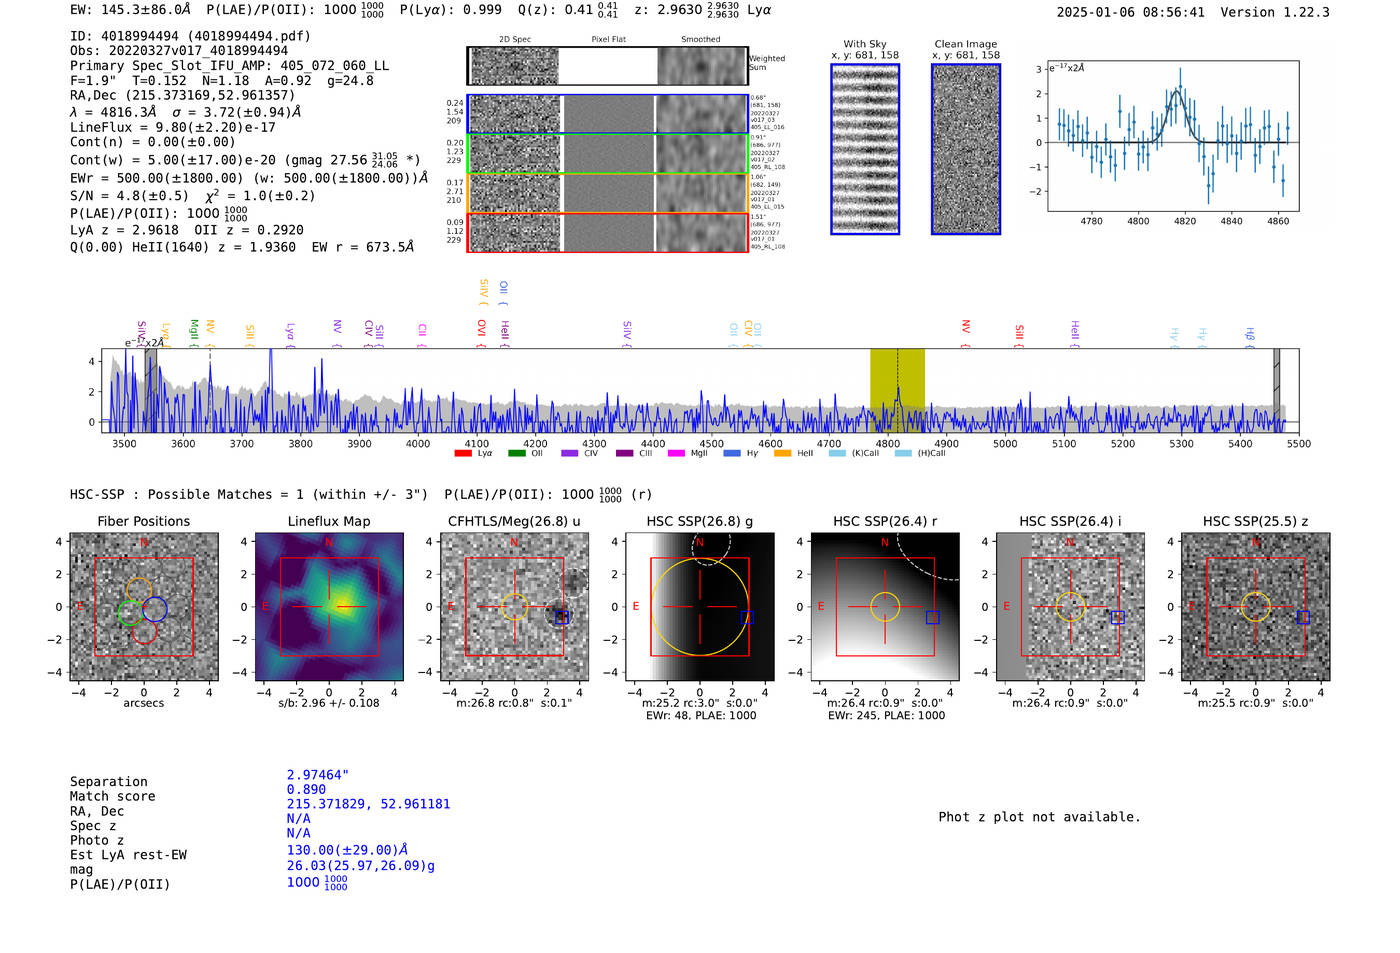Click the green OII legend swatch

pos(517,453)
